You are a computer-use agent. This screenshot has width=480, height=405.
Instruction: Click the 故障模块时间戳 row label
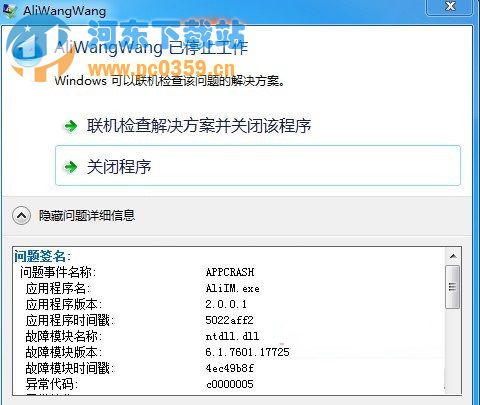[70, 368]
